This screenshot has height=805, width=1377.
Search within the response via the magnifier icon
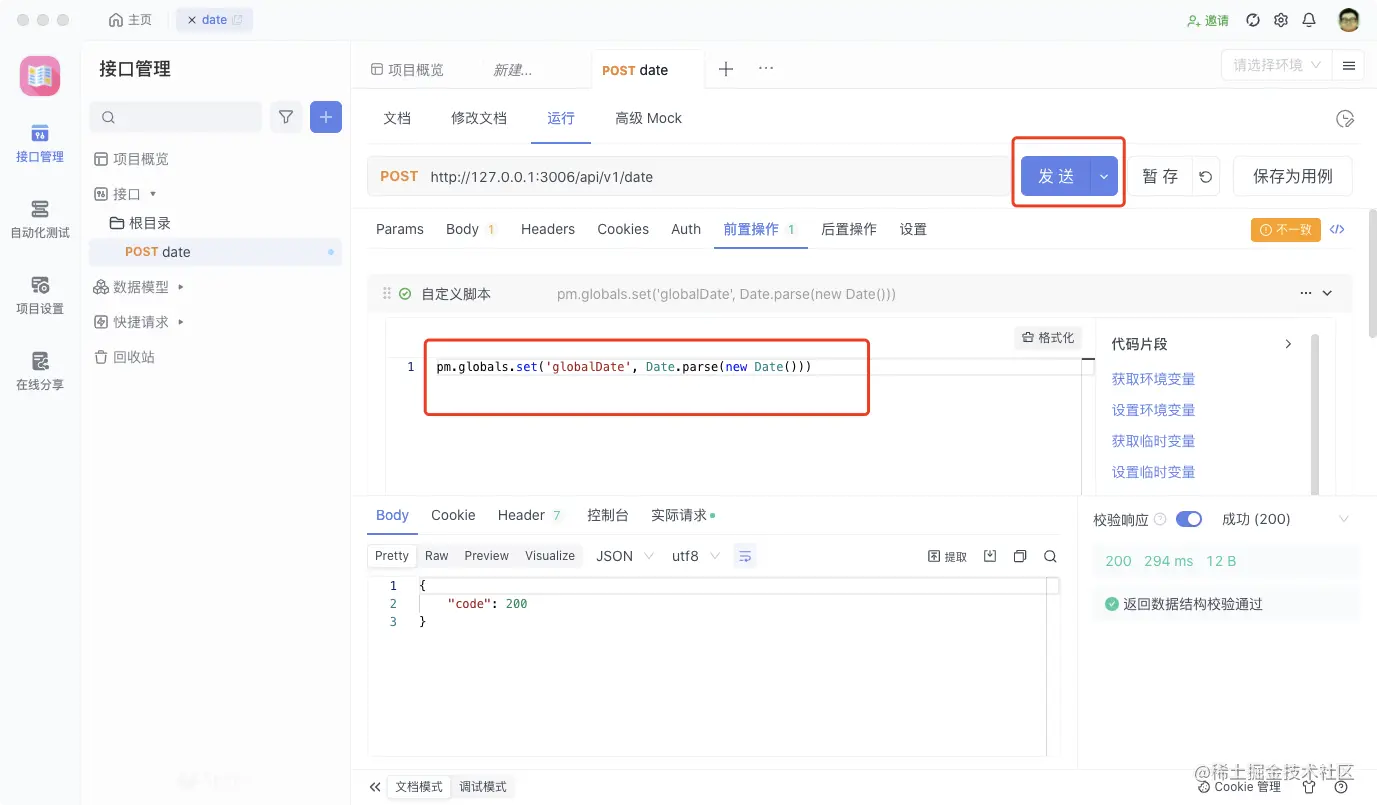1049,556
